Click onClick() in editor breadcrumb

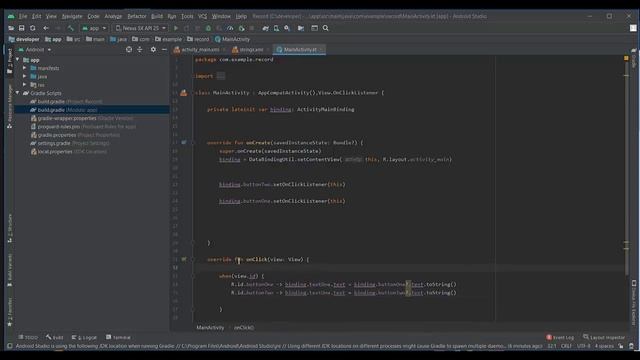[x=244, y=328]
